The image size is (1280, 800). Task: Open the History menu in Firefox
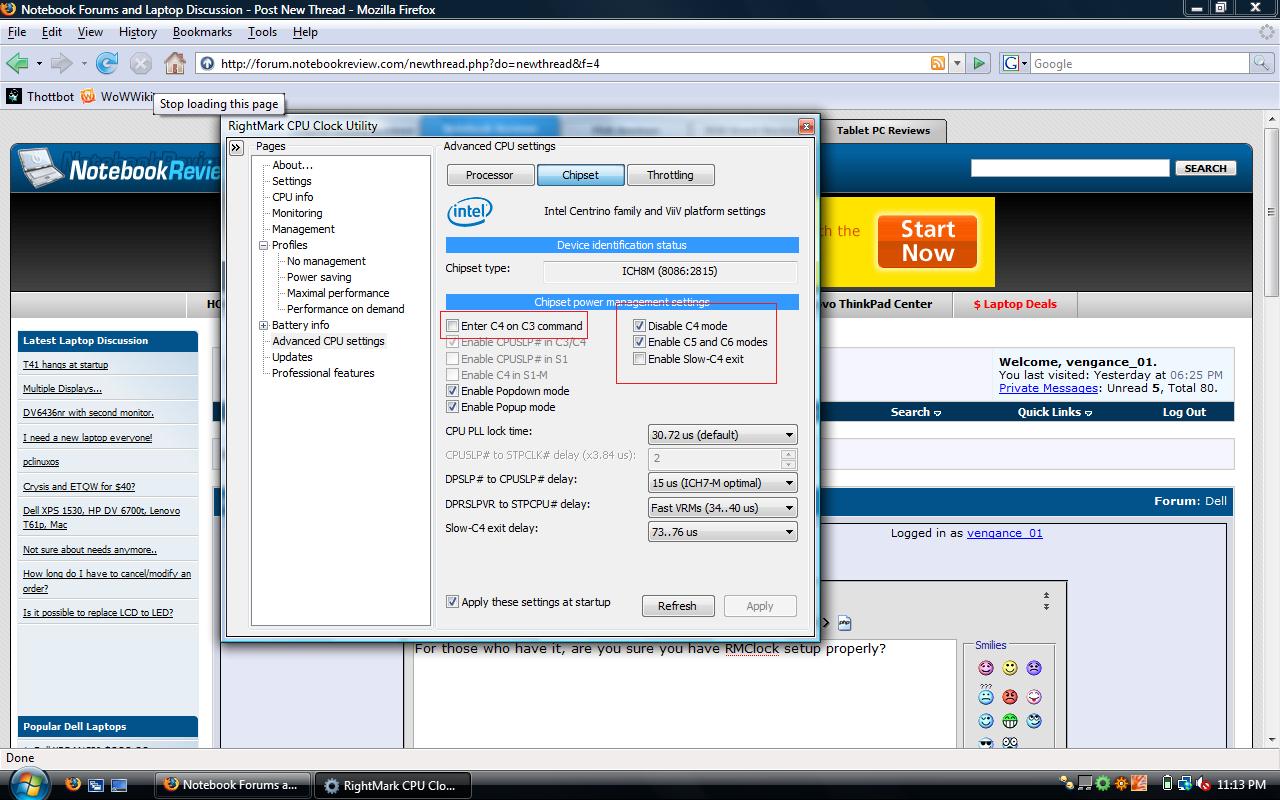tap(138, 32)
